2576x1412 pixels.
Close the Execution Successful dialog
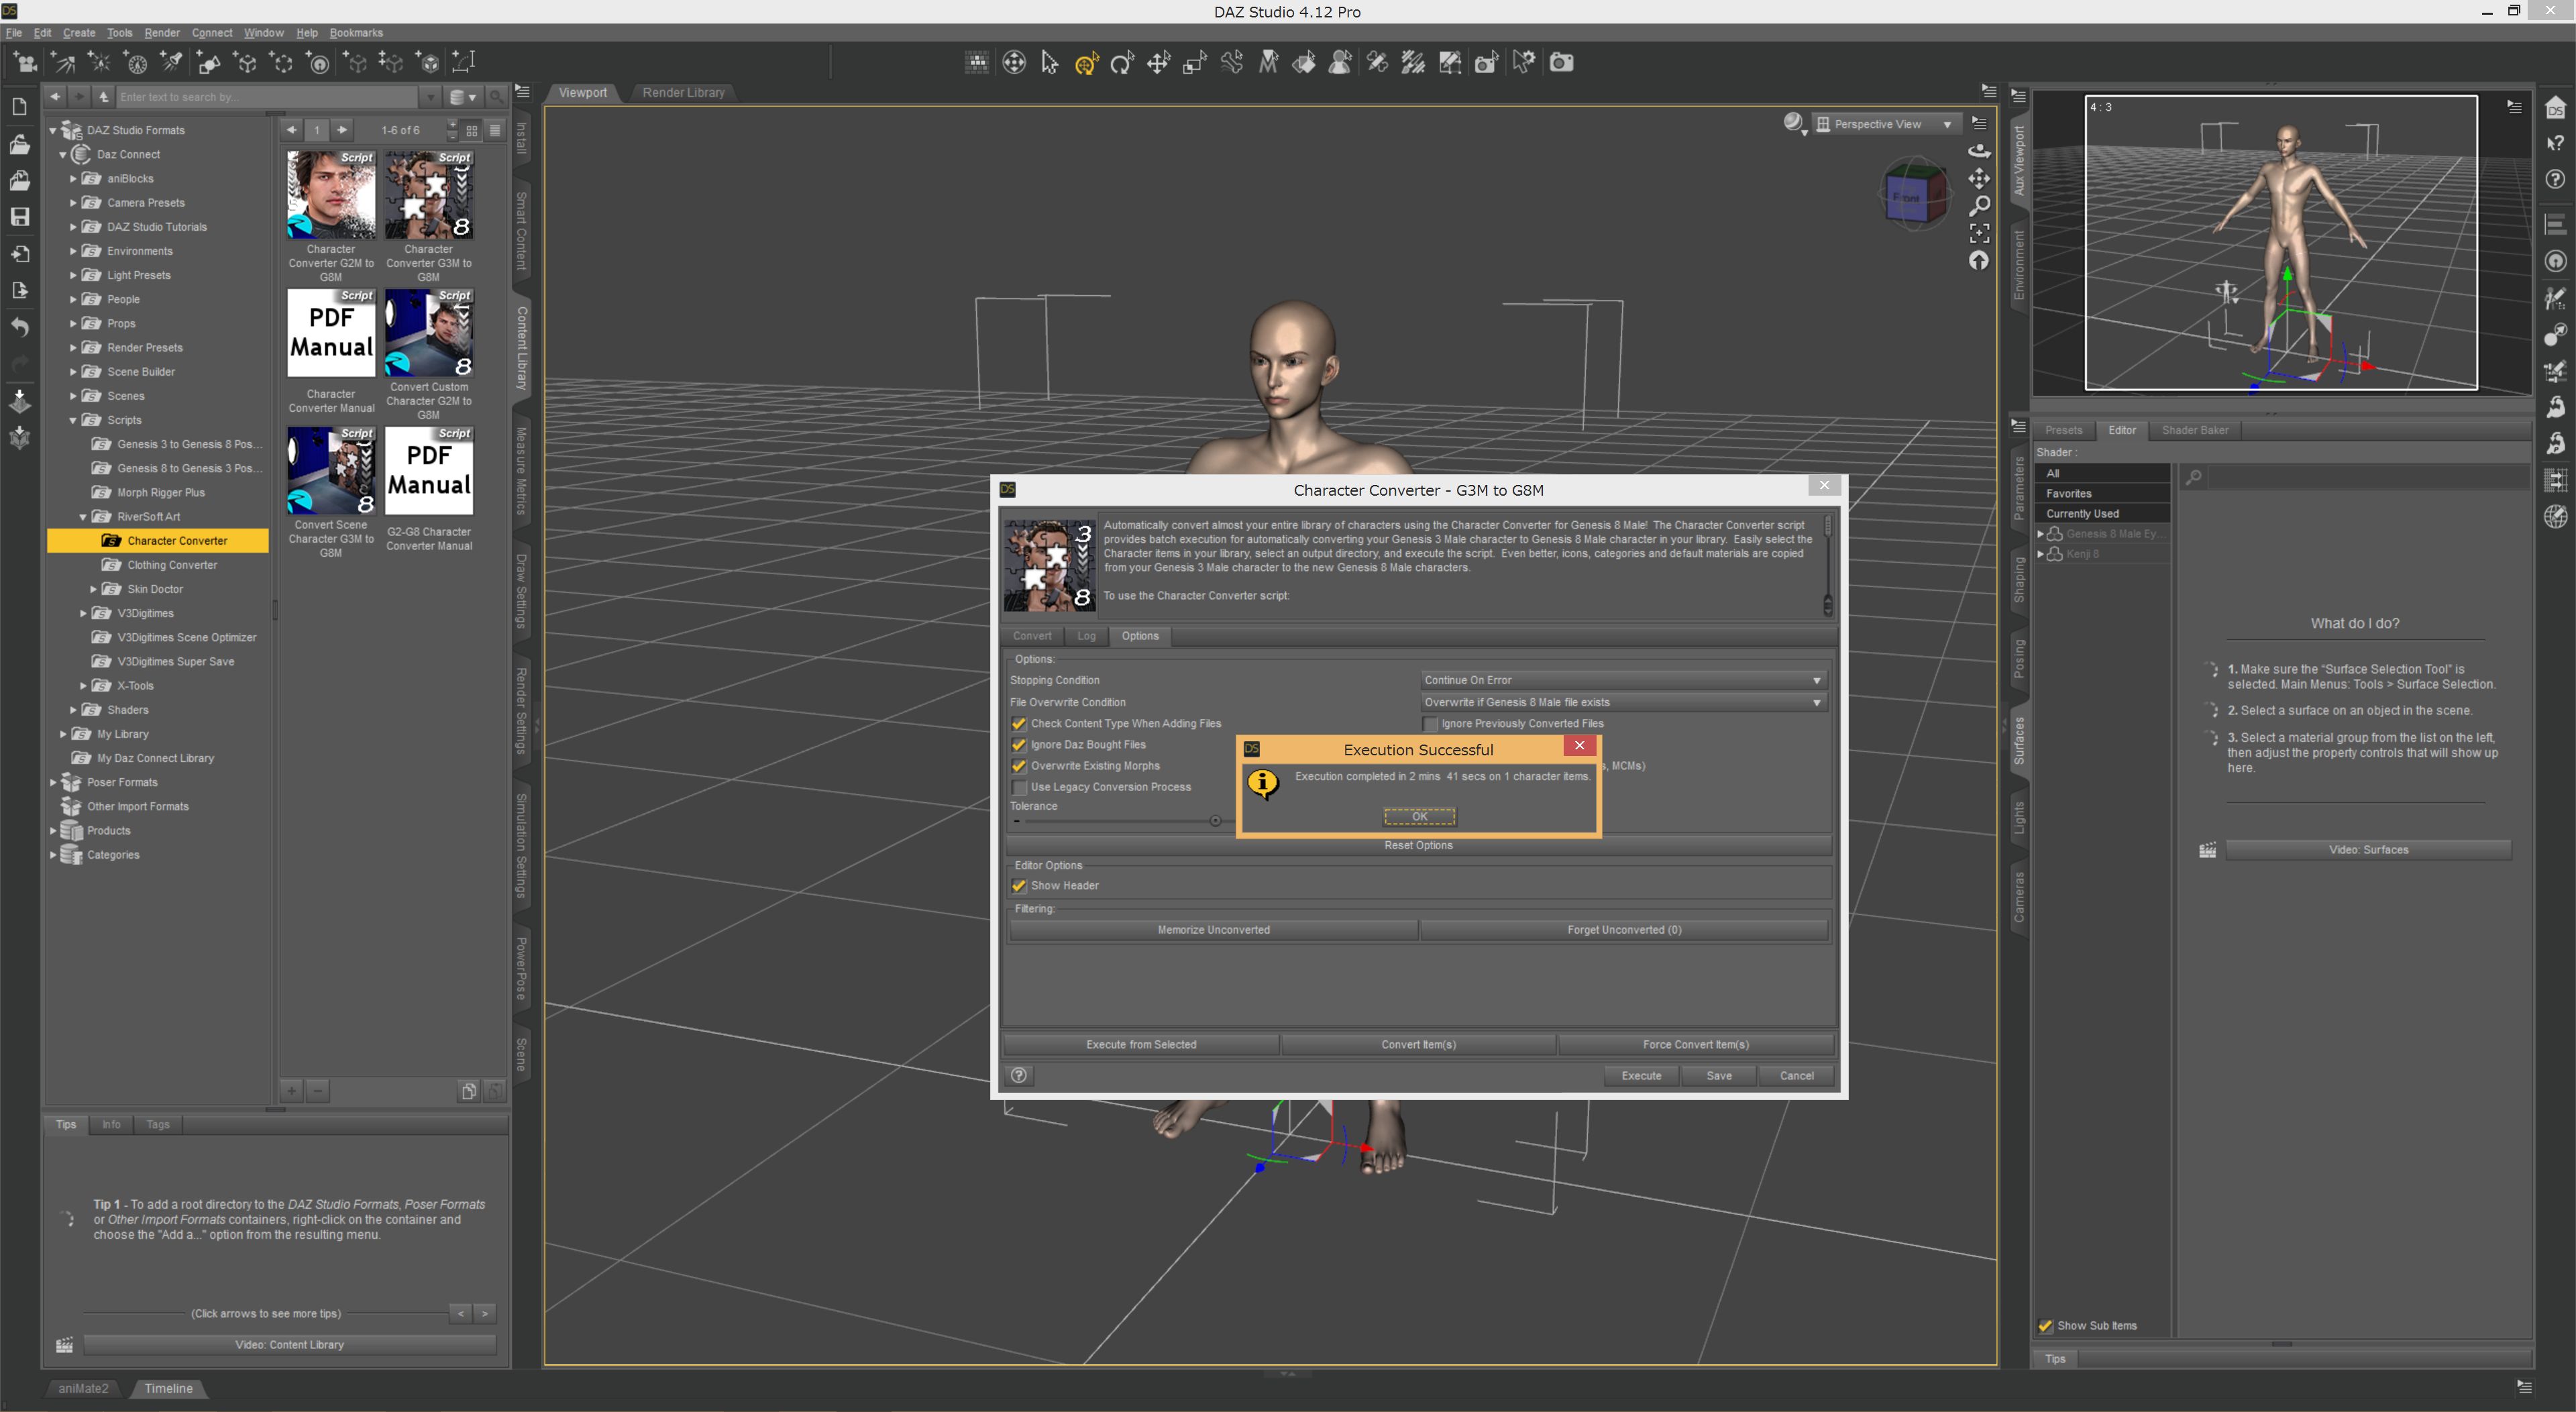pyautogui.click(x=1579, y=746)
